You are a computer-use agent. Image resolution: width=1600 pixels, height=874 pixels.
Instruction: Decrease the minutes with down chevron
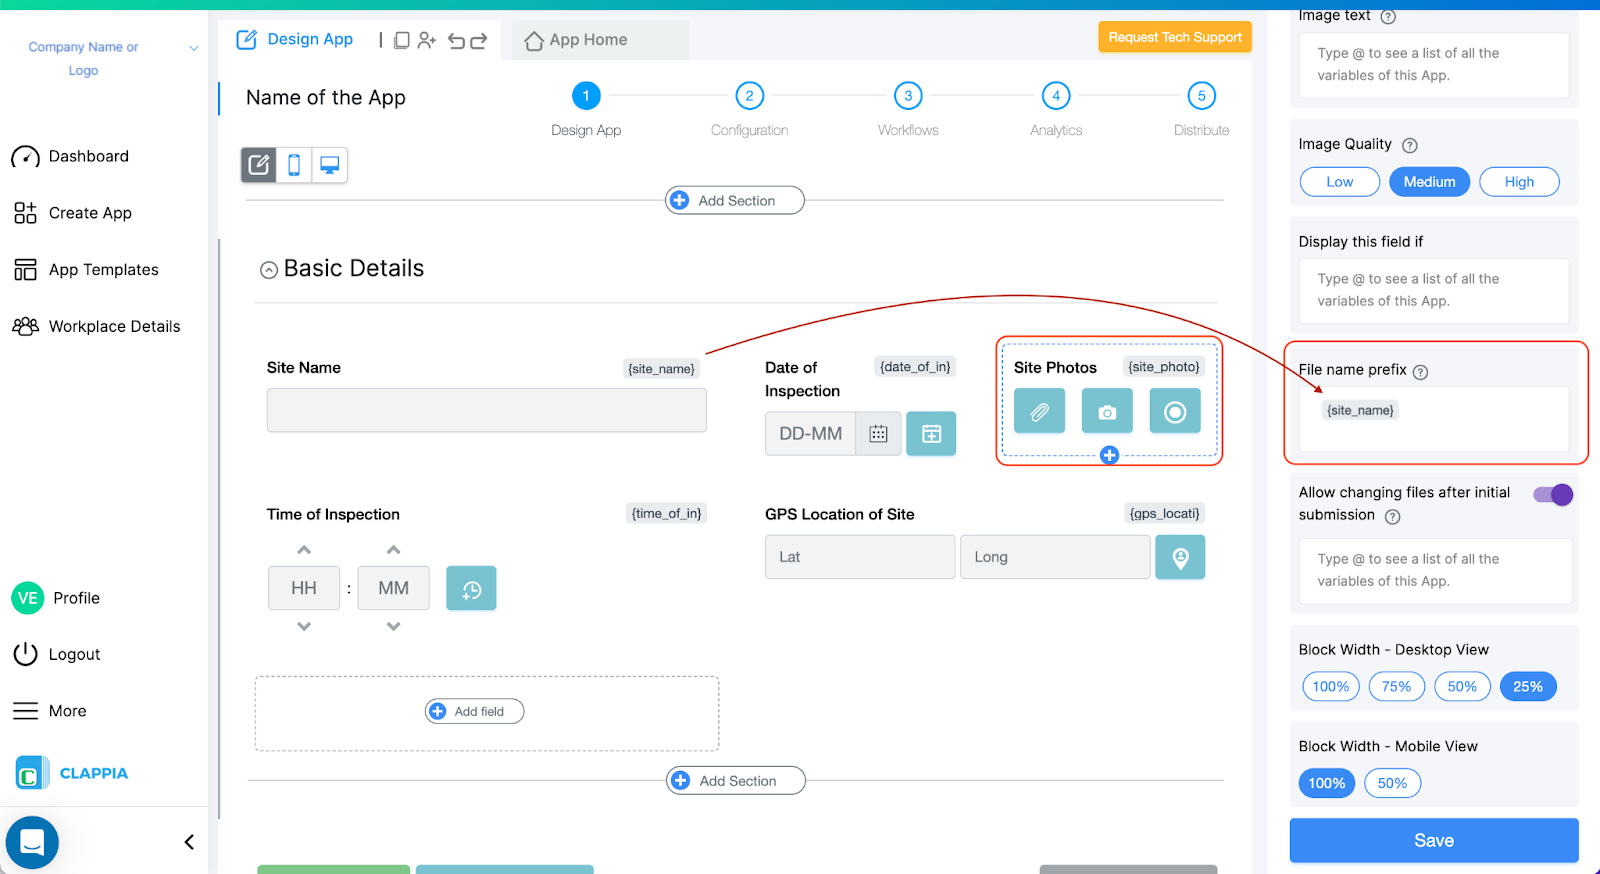(394, 627)
